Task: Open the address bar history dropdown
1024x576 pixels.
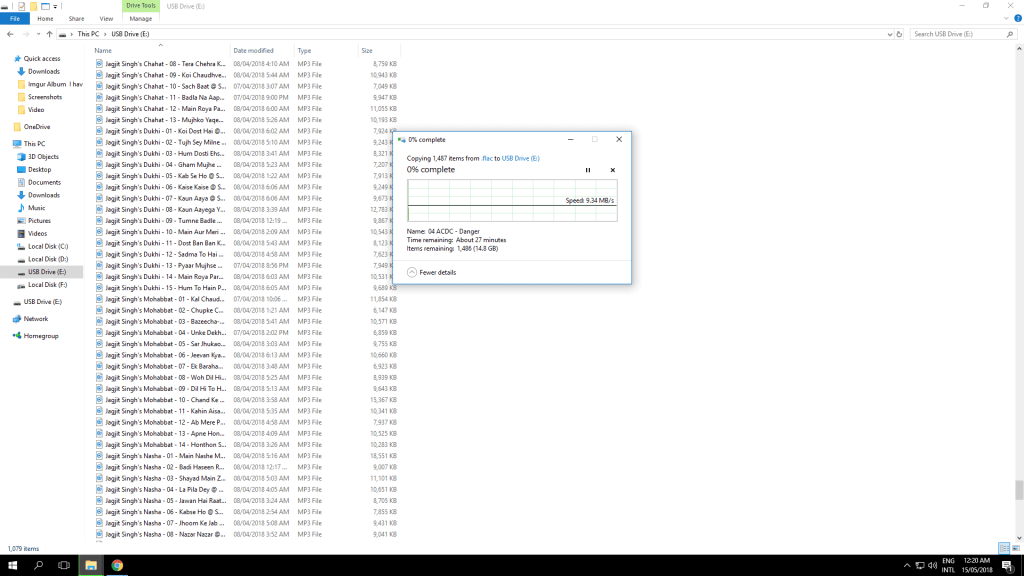Action: click(x=888, y=33)
